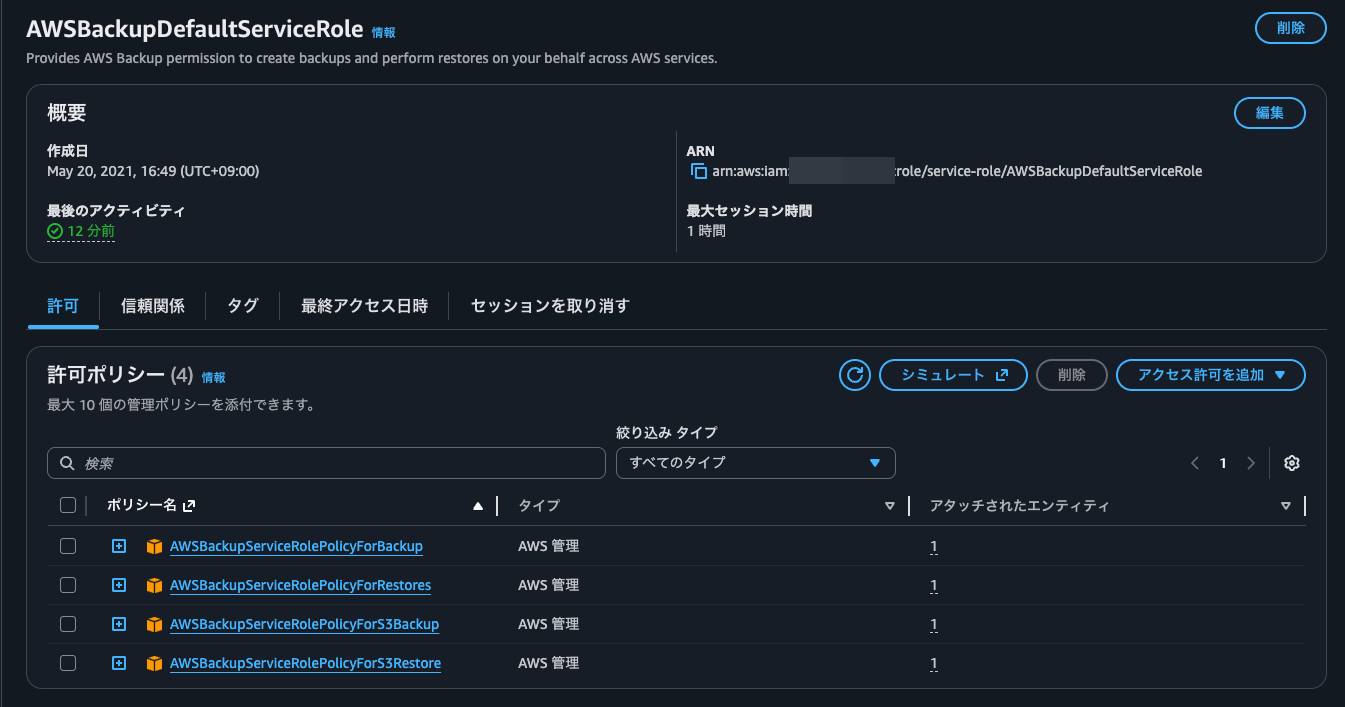Select the AWSBackupServiceRolePolicyForS3Backup row checkbox
The height and width of the screenshot is (707, 1345).
coord(67,623)
